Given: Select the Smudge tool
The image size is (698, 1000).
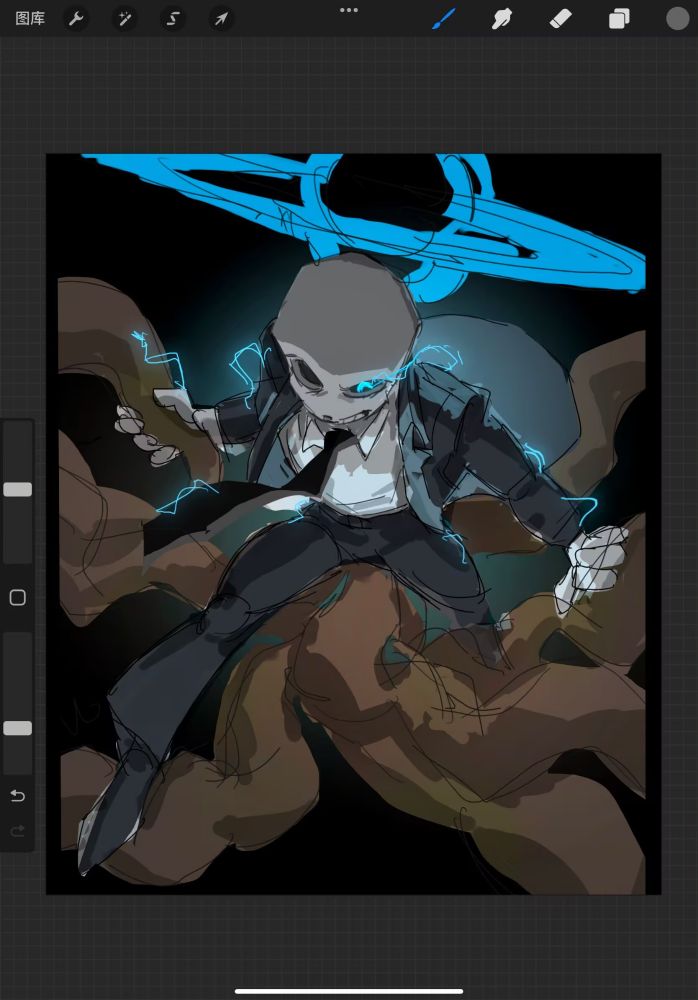Looking at the screenshot, I should (x=502, y=18).
